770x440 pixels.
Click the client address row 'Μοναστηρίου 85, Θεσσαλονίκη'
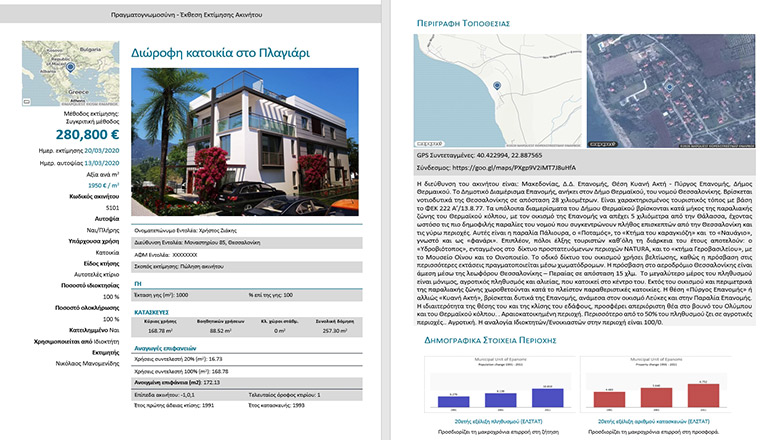247,243
